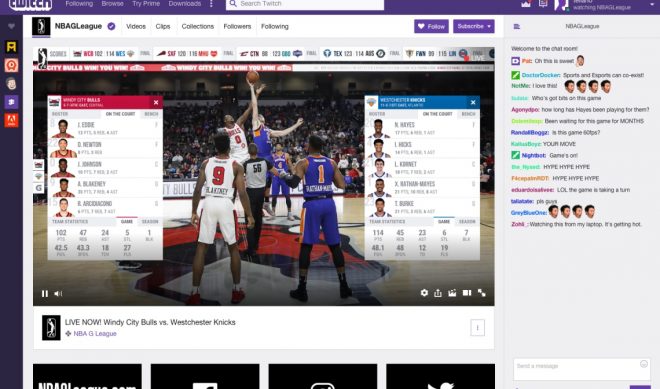
Task: Click the search magnifier icon
Action: click(x=233, y=4)
